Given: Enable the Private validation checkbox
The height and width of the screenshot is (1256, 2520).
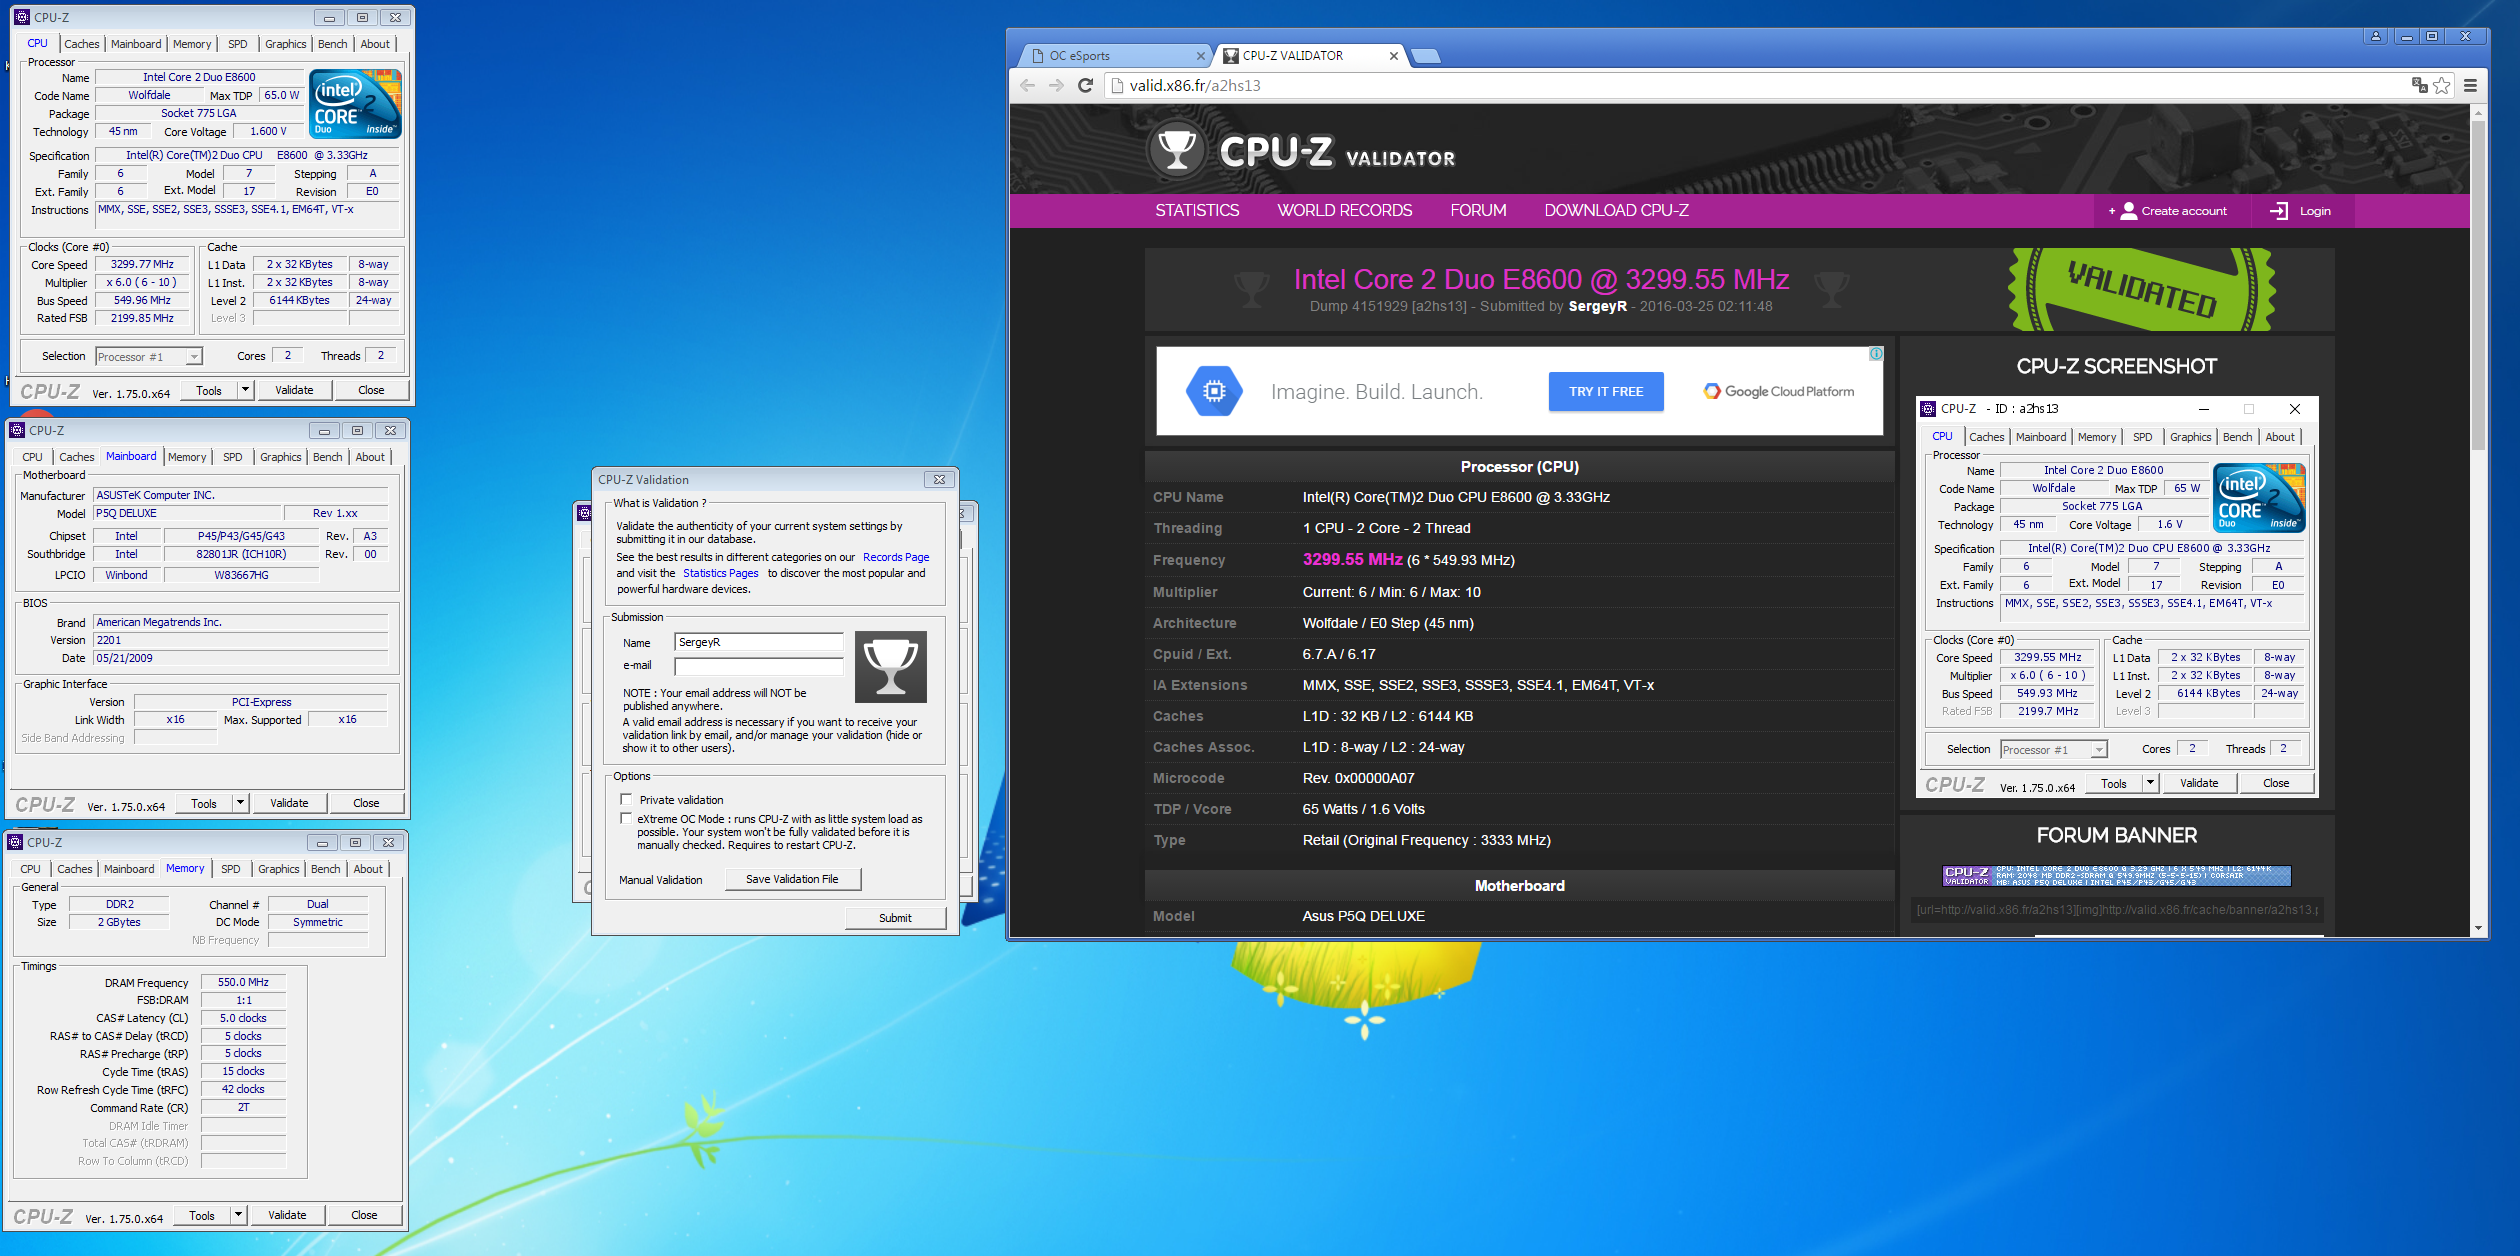Looking at the screenshot, I should 627,799.
